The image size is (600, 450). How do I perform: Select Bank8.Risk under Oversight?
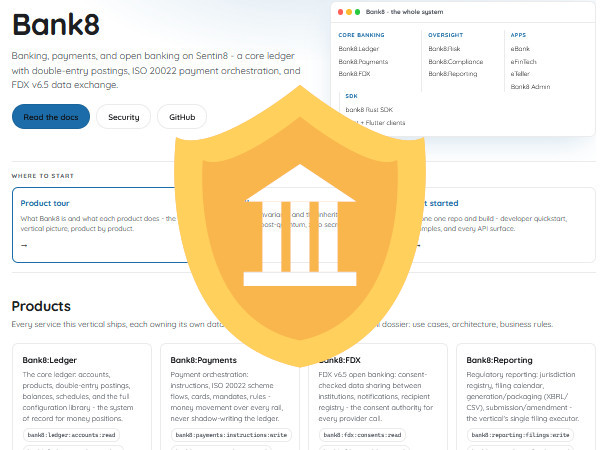444,49
